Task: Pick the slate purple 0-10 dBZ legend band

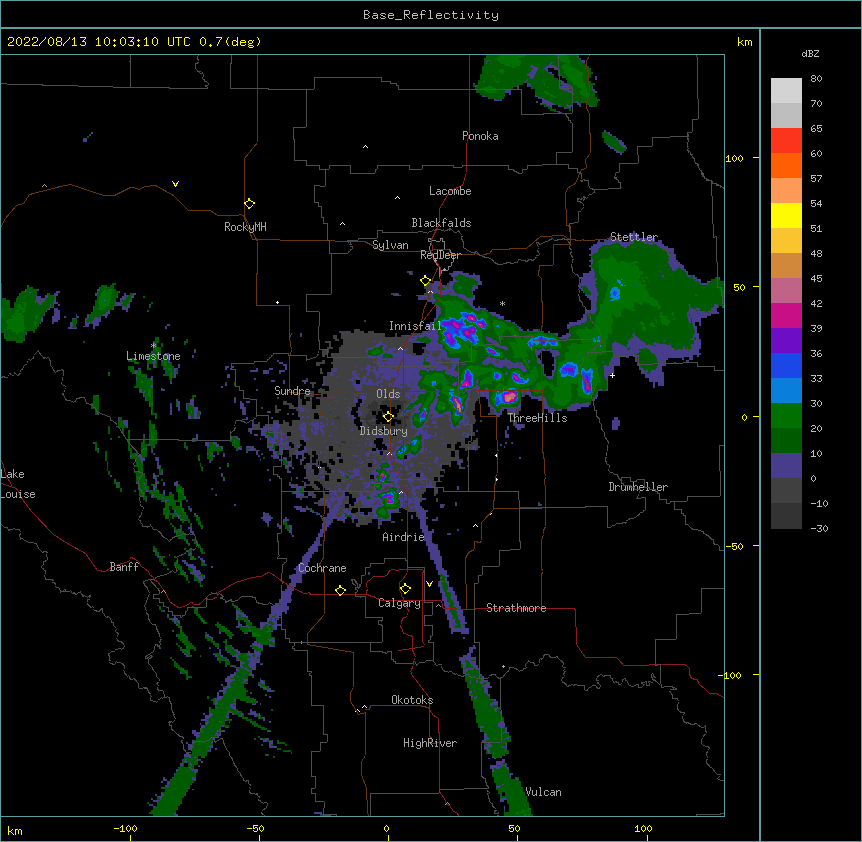Action: pyautogui.click(x=786, y=466)
